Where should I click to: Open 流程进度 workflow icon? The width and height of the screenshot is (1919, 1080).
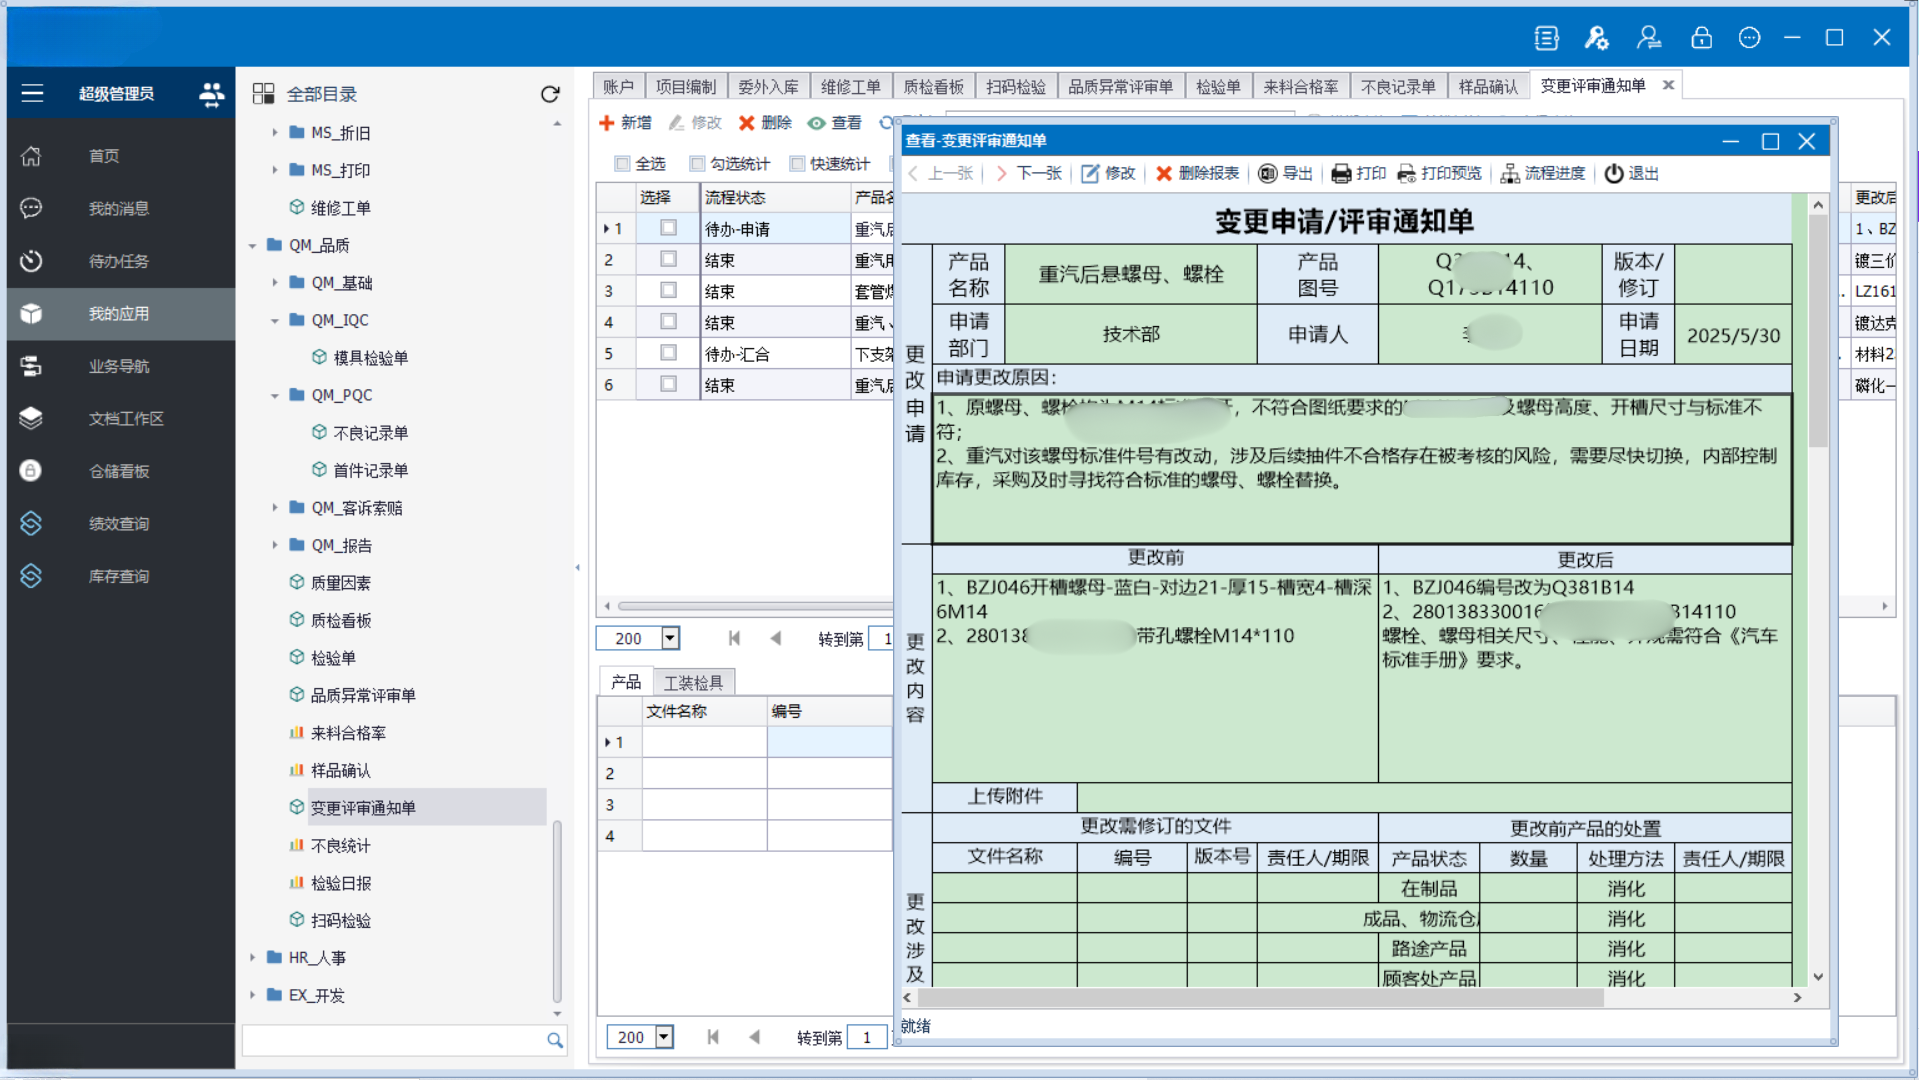[1509, 174]
